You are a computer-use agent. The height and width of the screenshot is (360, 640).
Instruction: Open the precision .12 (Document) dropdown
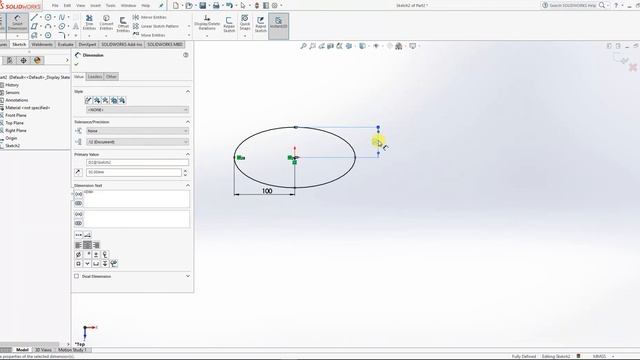tap(137, 142)
